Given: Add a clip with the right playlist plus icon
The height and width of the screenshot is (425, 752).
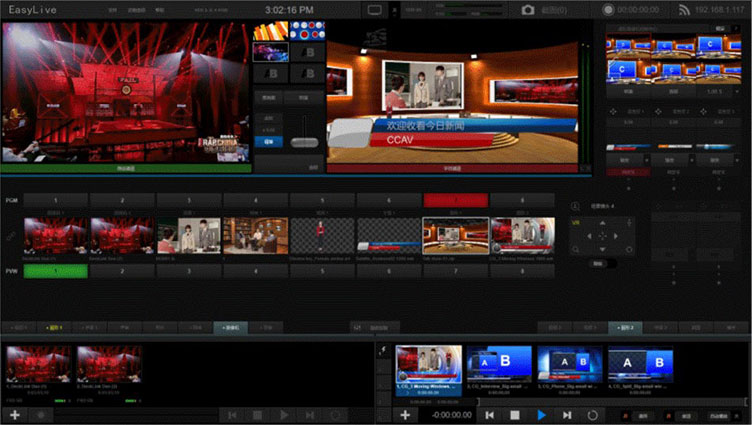Looking at the screenshot, I should tap(405, 414).
